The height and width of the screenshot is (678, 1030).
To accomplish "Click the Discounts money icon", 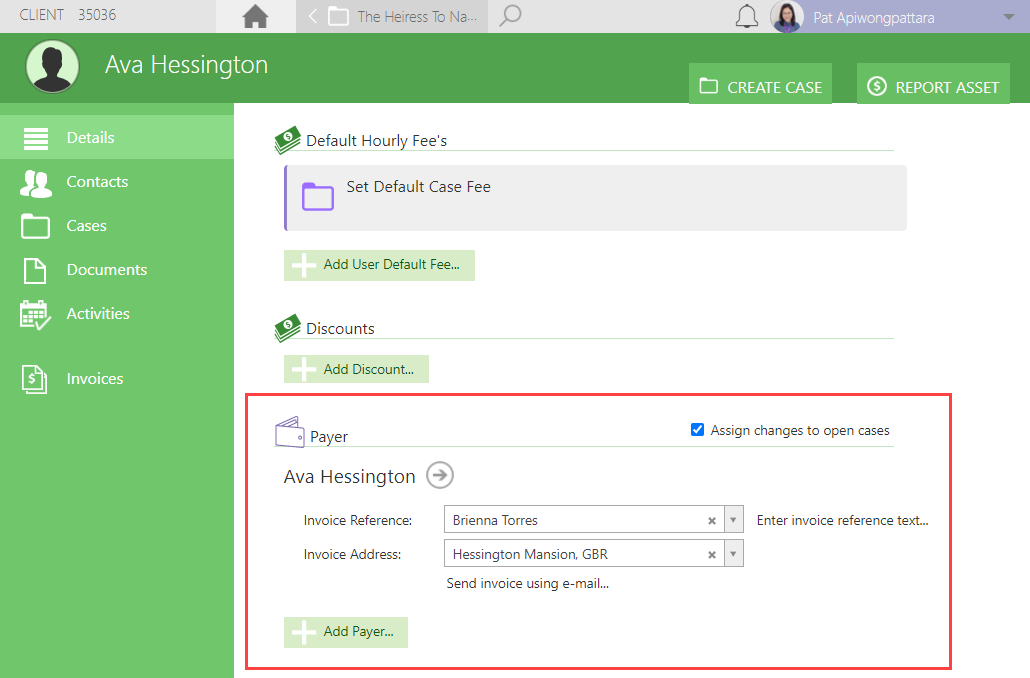I will tap(287, 328).
